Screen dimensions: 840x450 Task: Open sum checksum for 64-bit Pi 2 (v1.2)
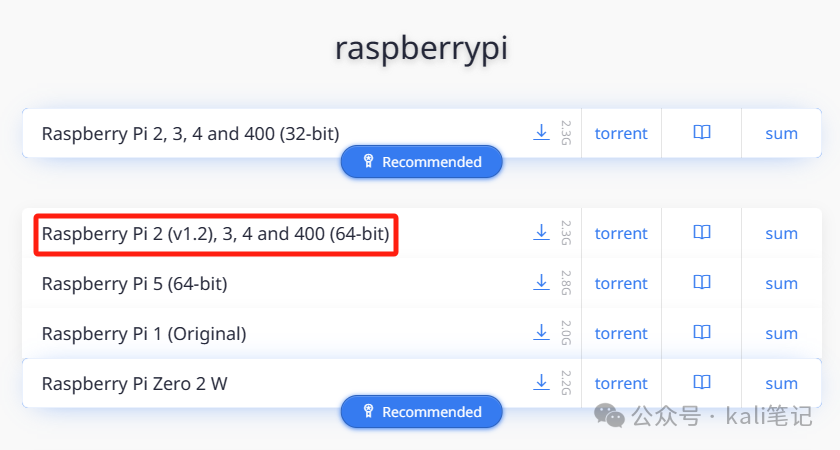[x=782, y=233]
